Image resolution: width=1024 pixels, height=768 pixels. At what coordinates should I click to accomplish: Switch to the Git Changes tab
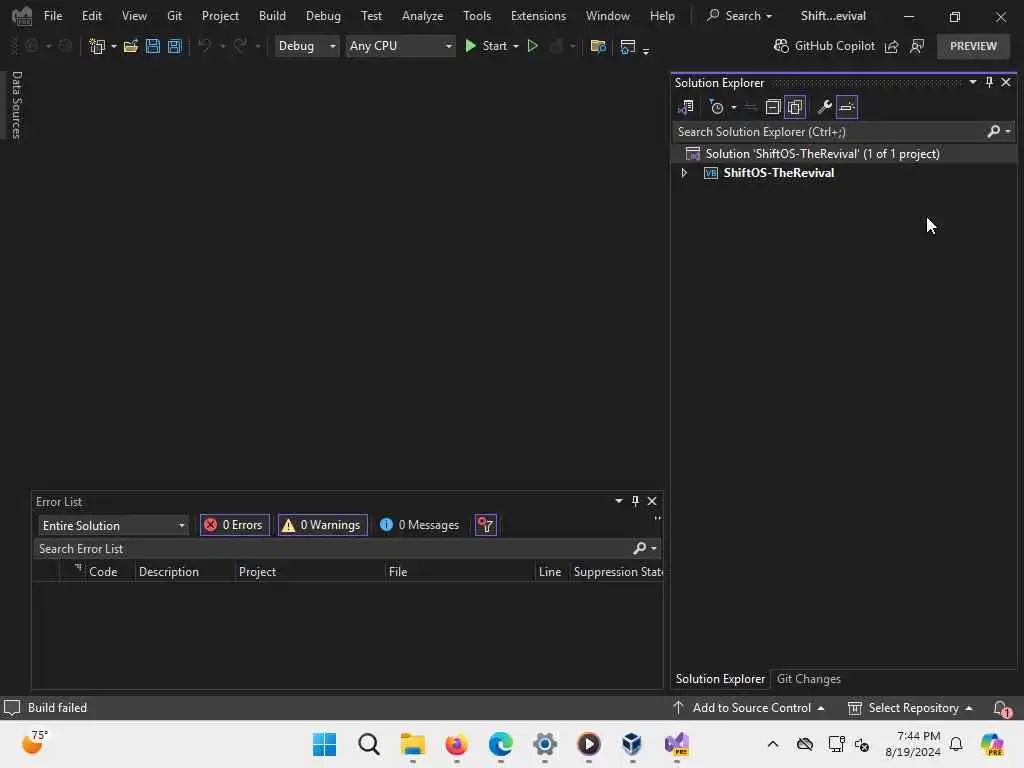[808, 679]
